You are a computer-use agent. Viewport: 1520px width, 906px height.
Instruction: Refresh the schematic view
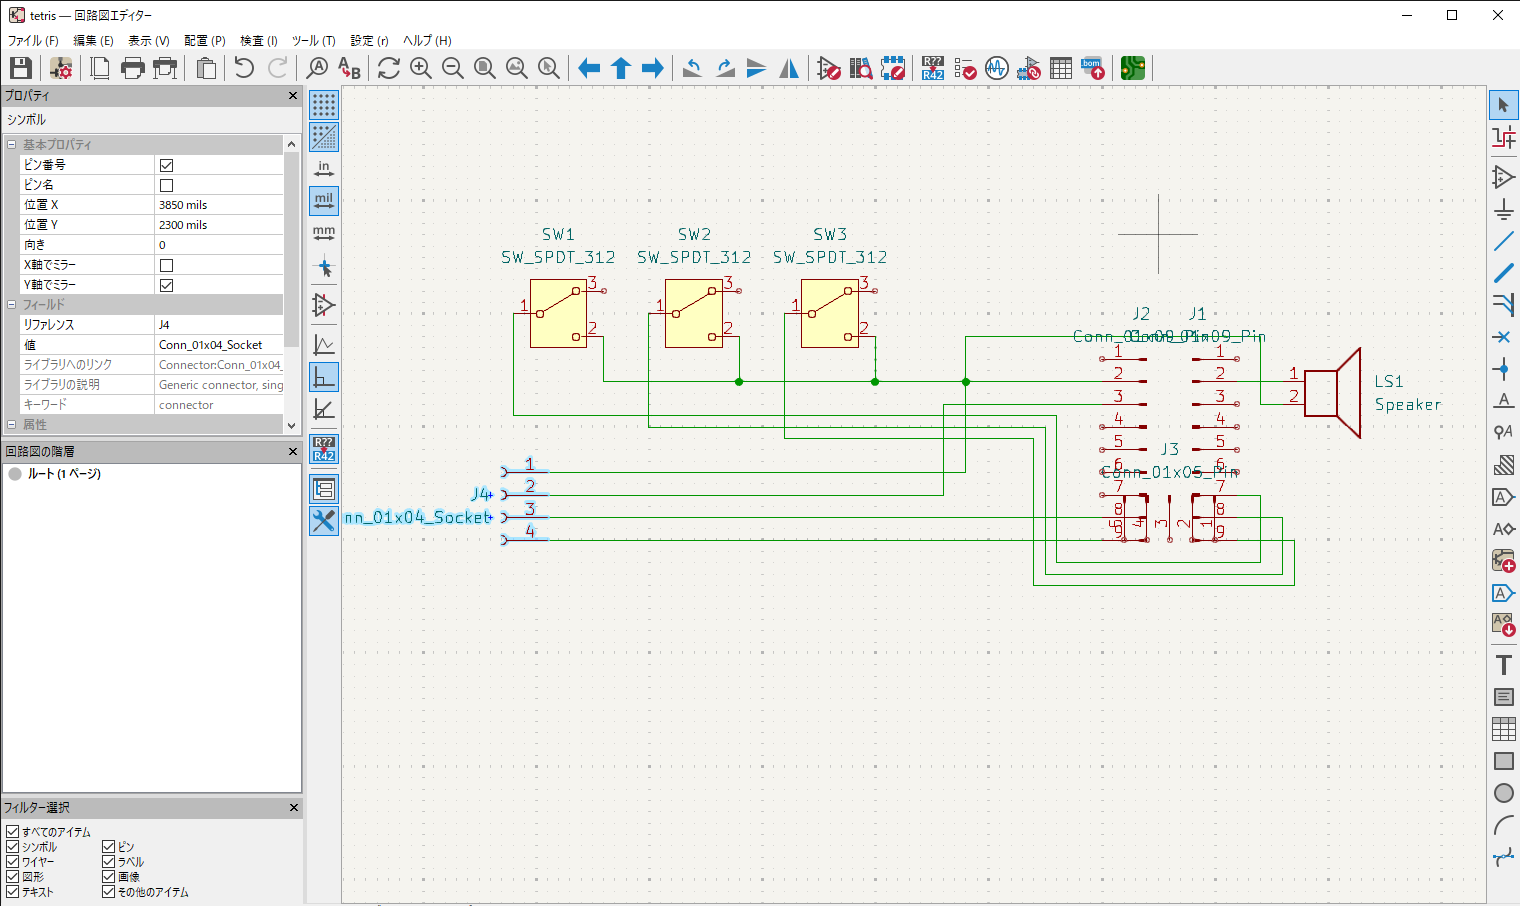tap(389, 68)
